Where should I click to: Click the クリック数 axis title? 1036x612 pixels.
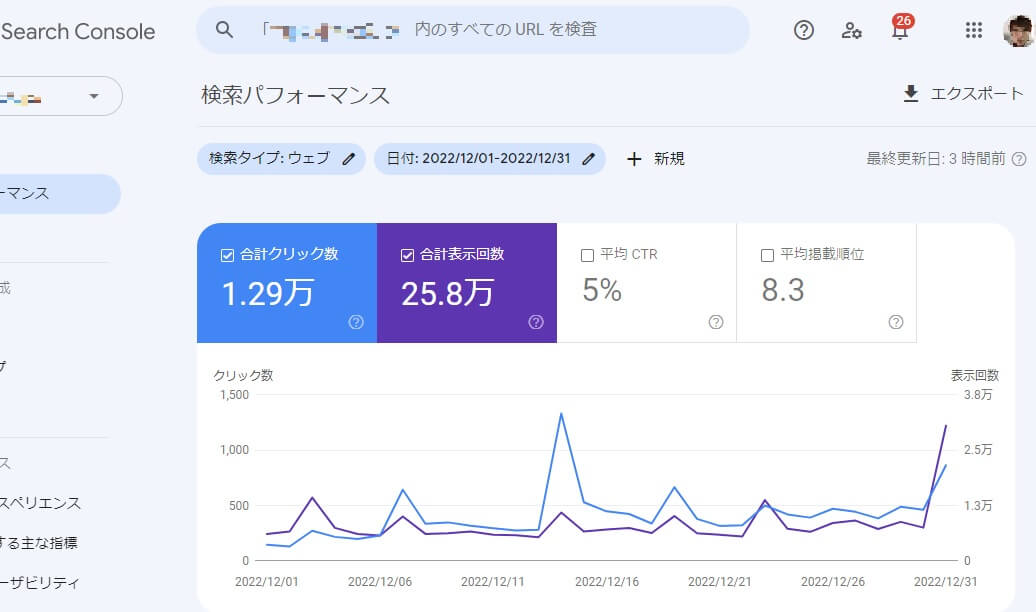[243, 375]
